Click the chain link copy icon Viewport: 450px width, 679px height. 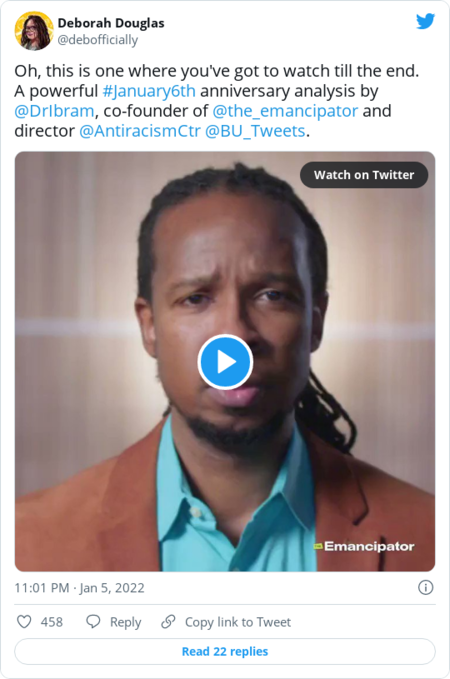[168, 621]
